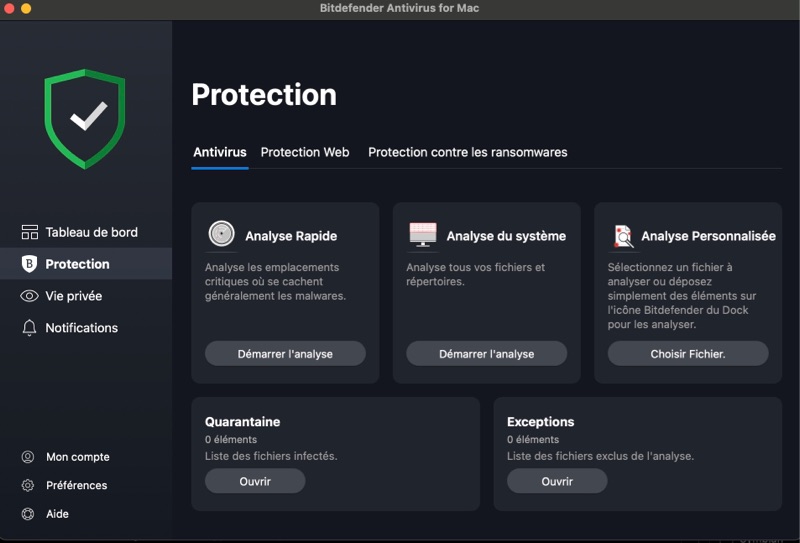Open the Protection Web tab
Screen dimensions: 800x543
pos(305,153)
